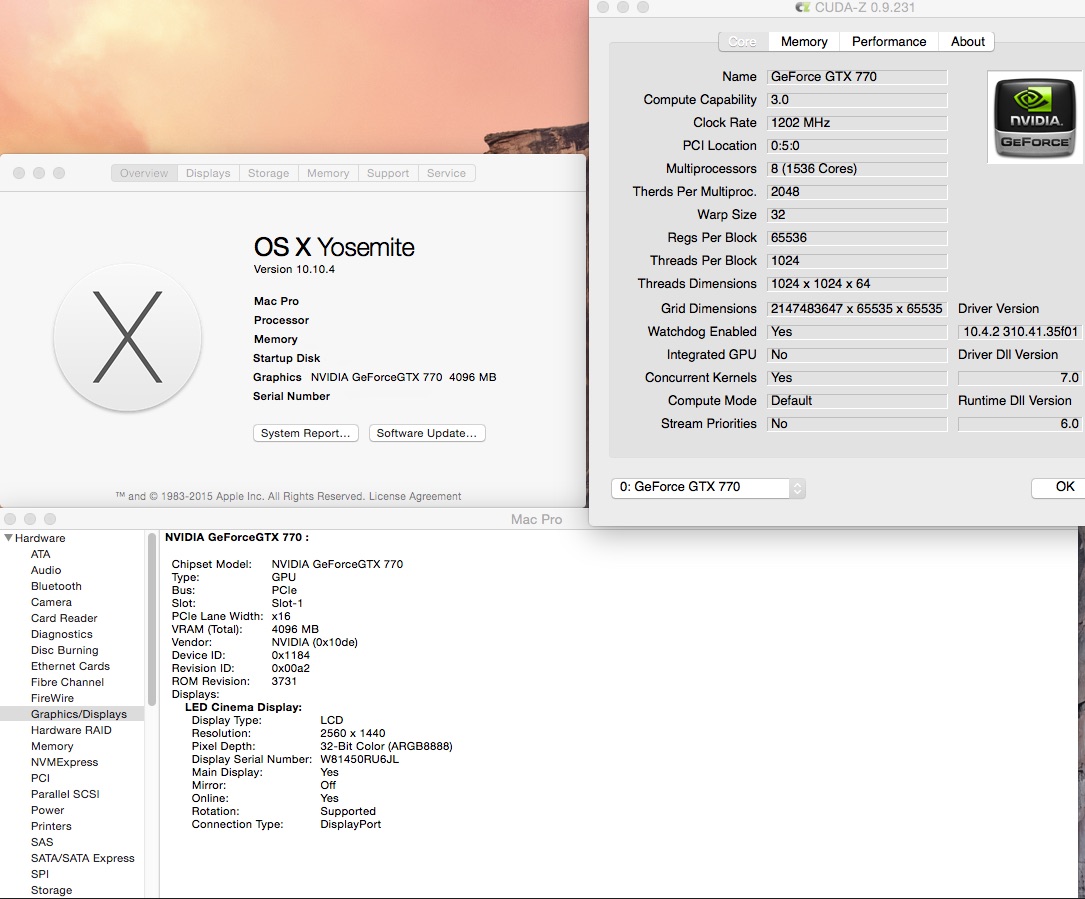The image size is (1085, 899).
Task: Select Audio in the Hardware list
Action: [x=46, y=570]
